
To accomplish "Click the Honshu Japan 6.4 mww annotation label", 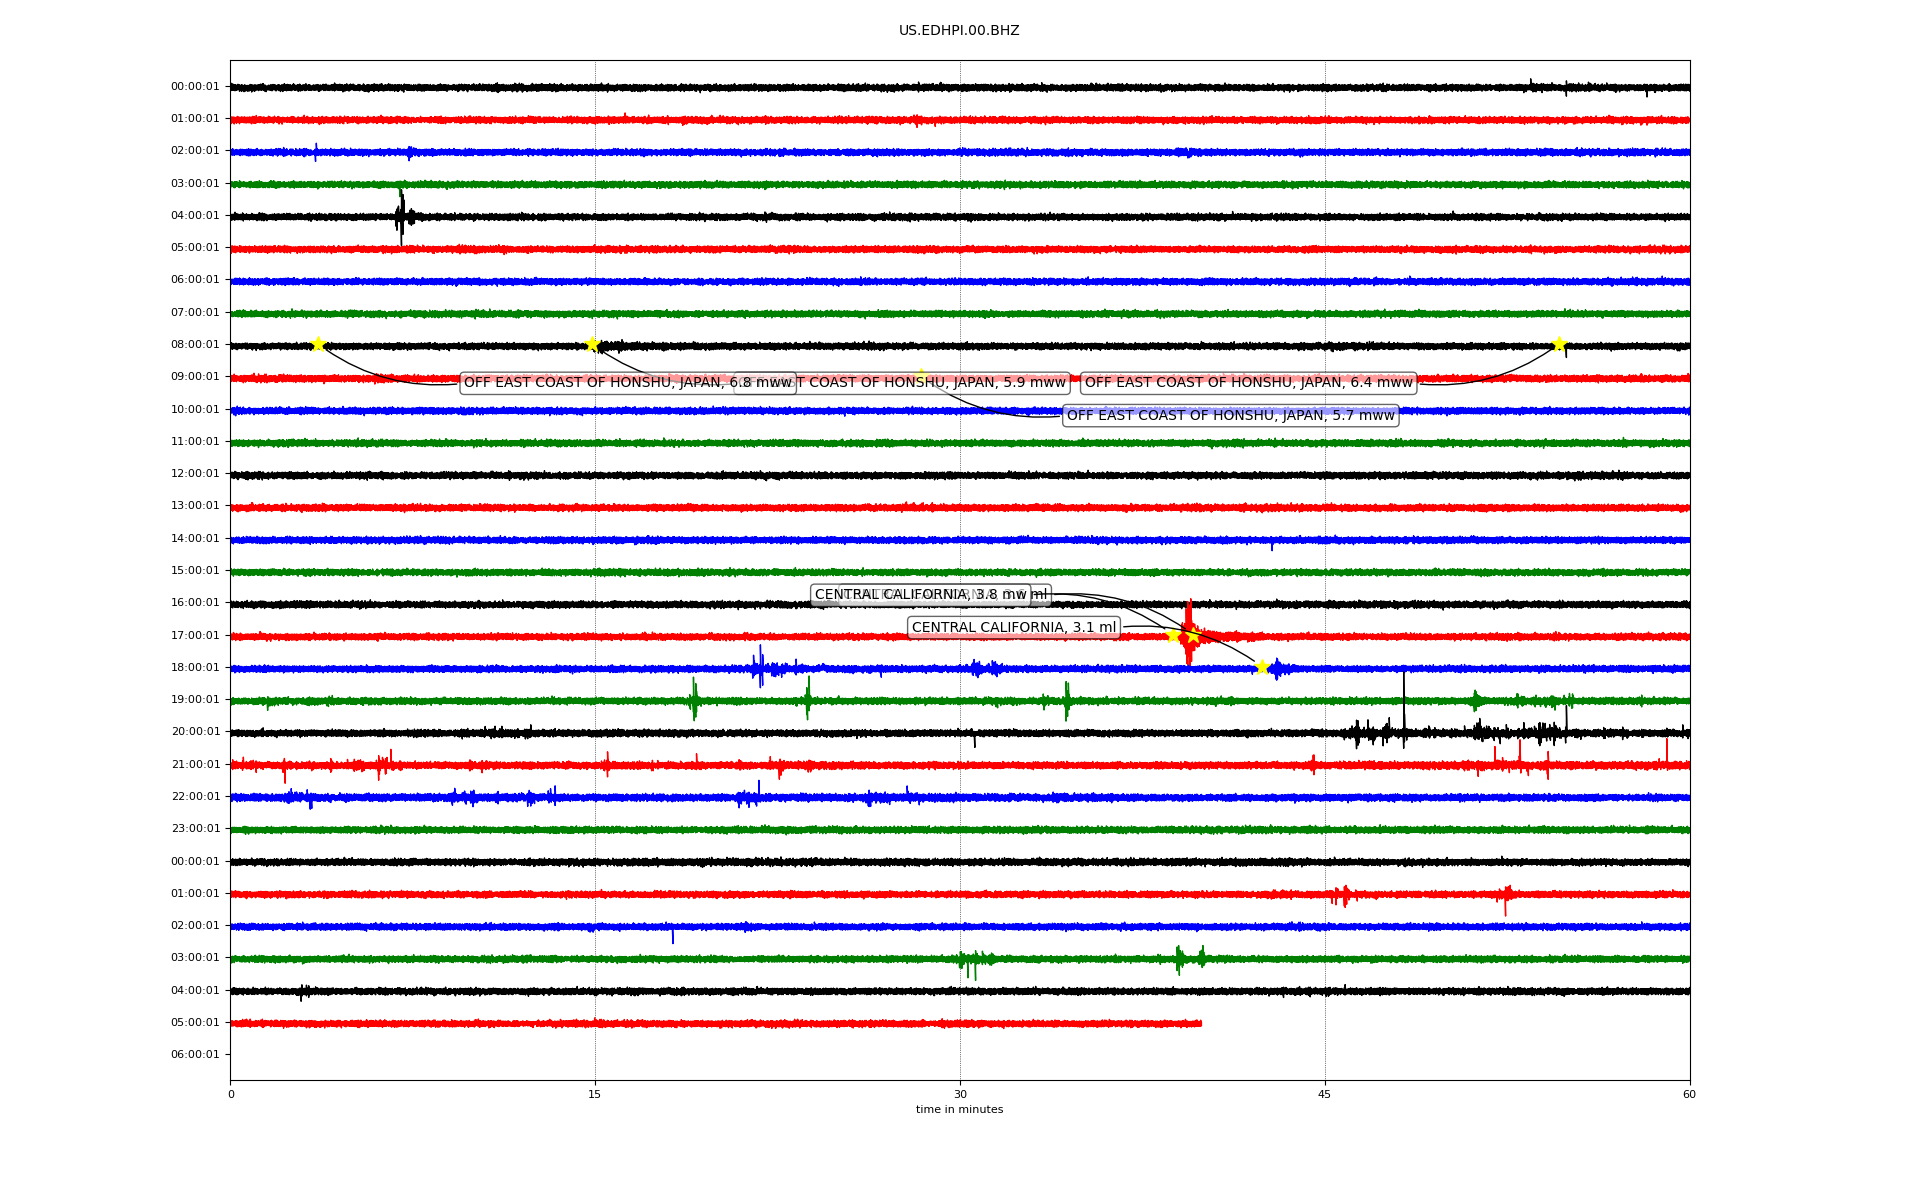I will point(1248,382).
